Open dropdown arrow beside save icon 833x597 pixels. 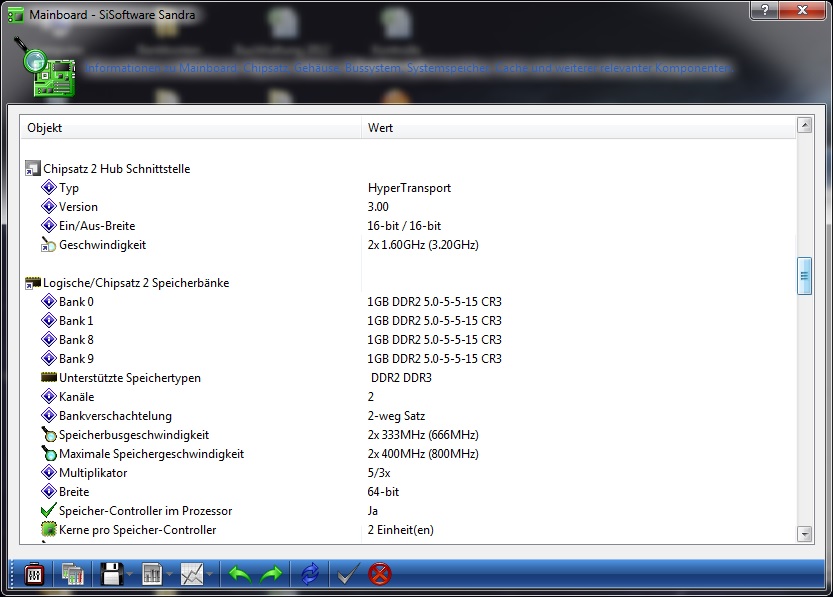point(129,574)
